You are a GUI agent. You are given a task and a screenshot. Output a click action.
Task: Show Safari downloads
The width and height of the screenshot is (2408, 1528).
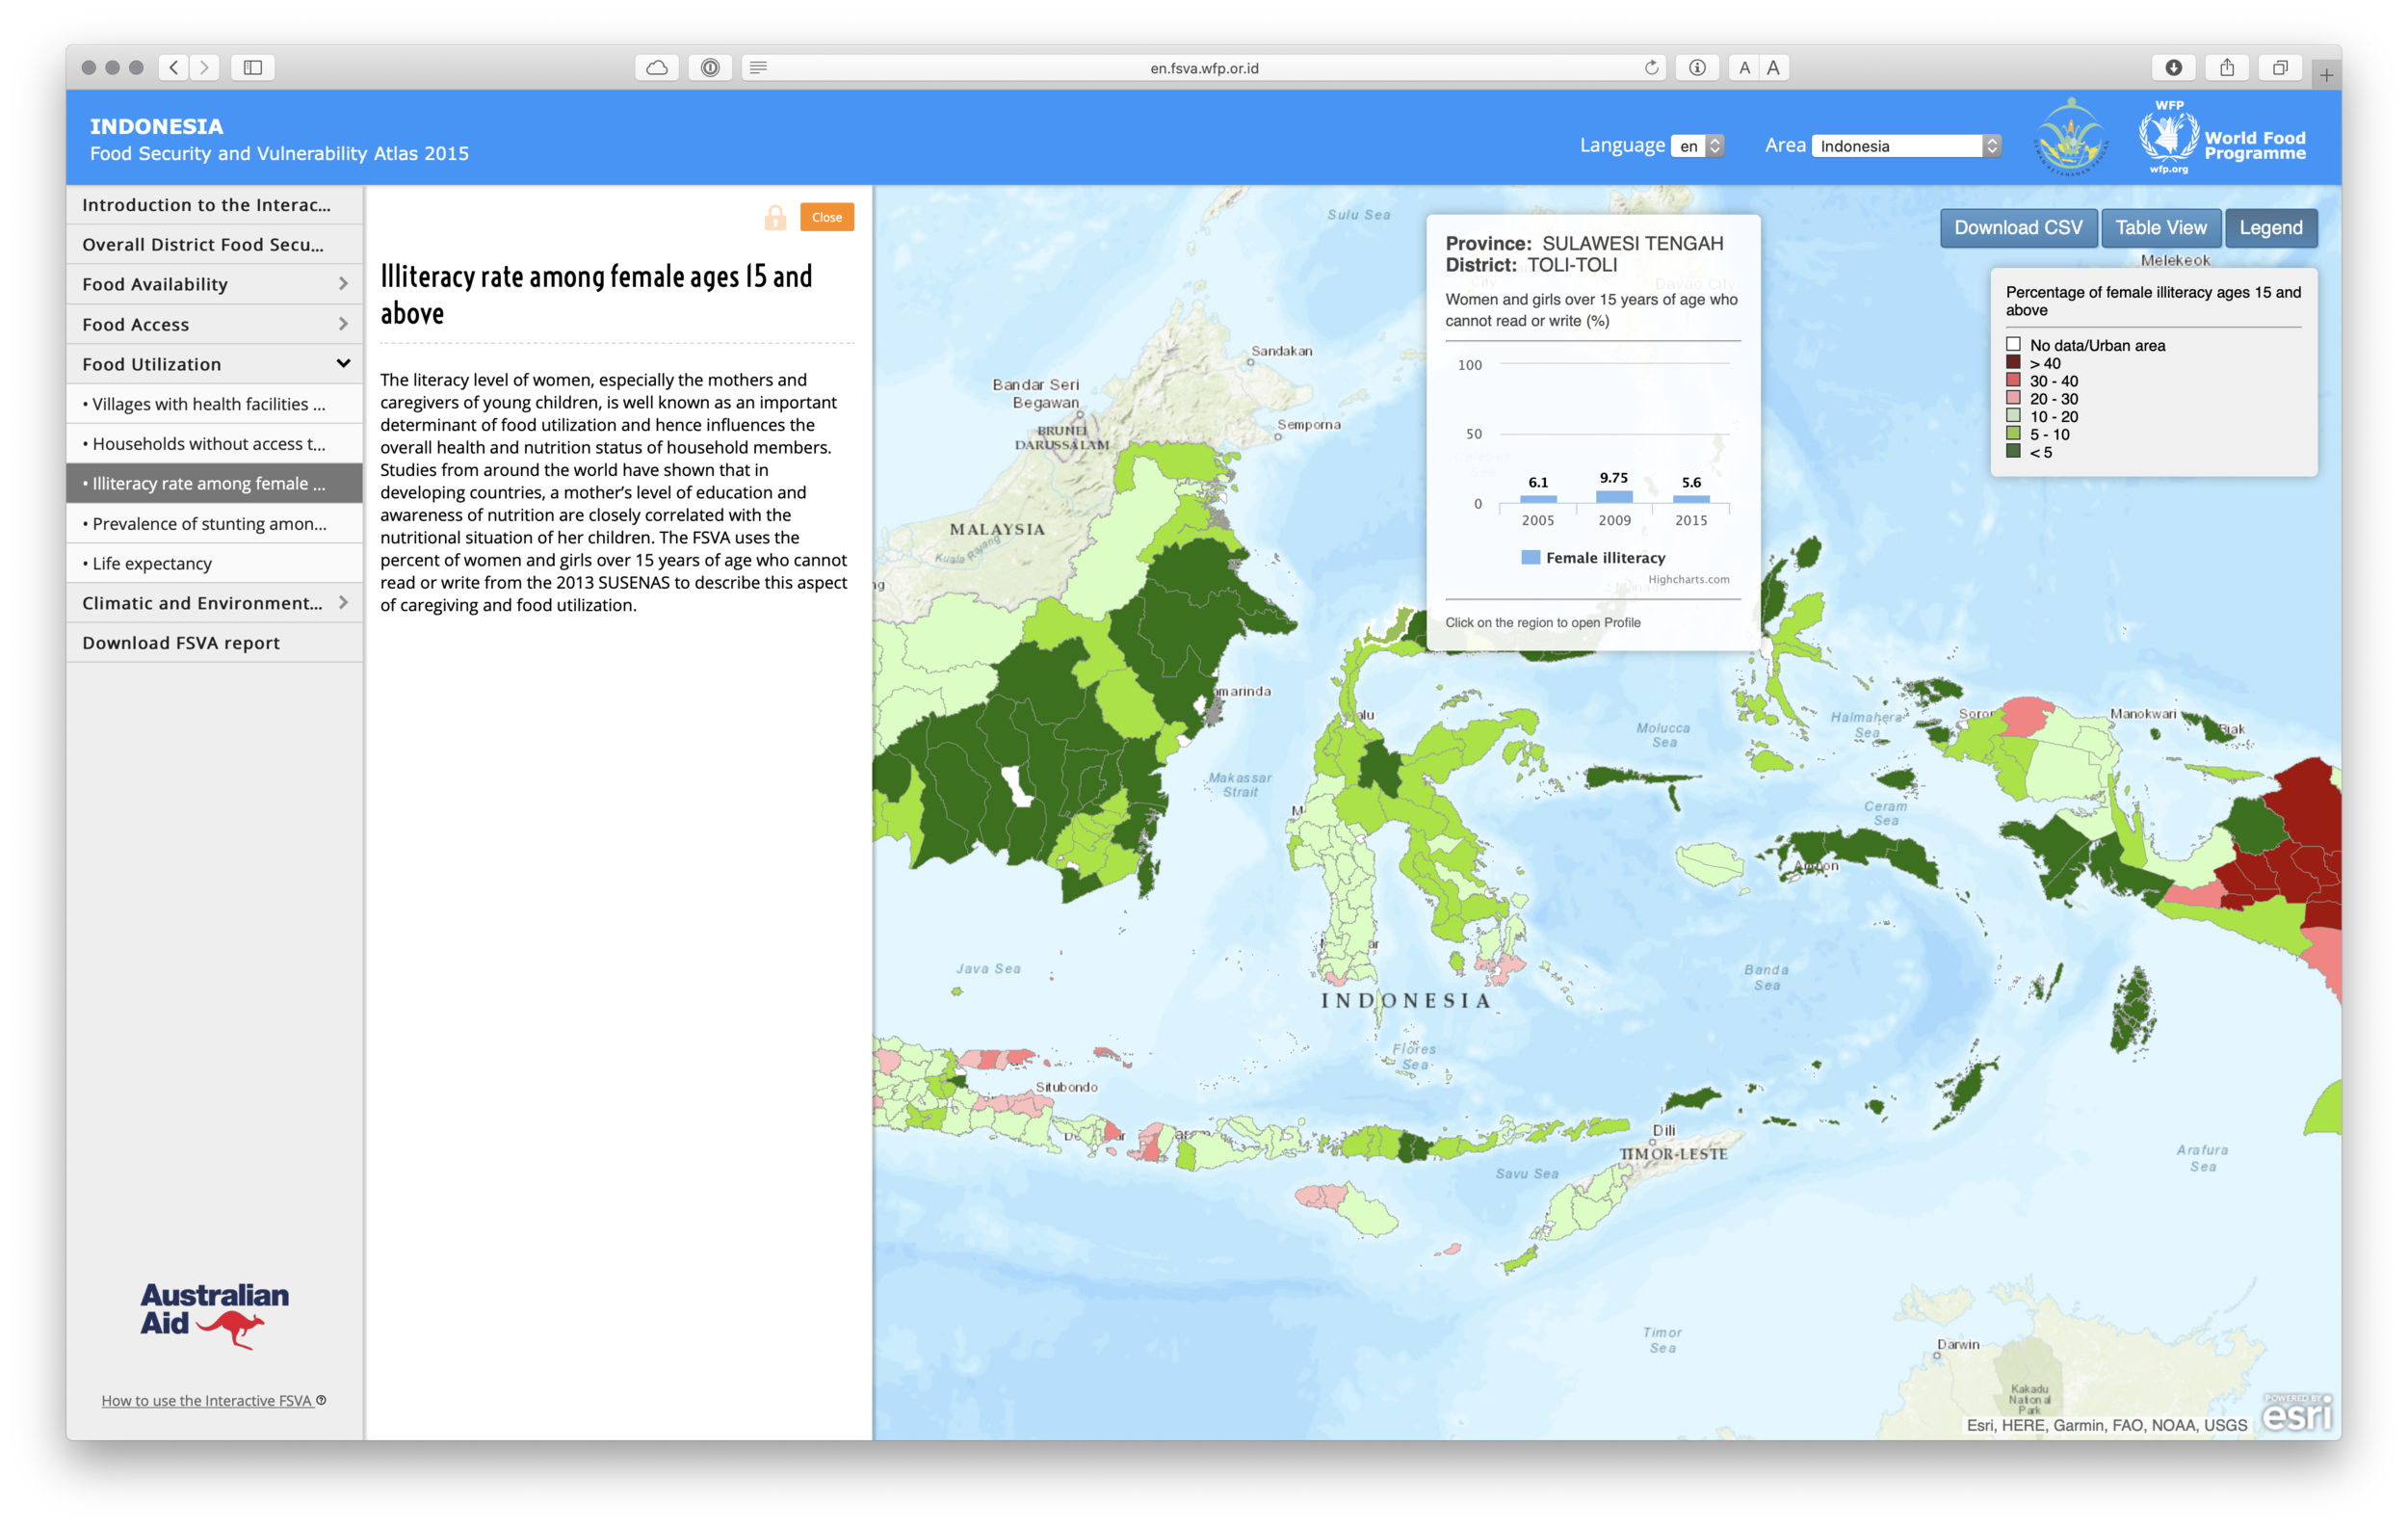(2173, 67)
